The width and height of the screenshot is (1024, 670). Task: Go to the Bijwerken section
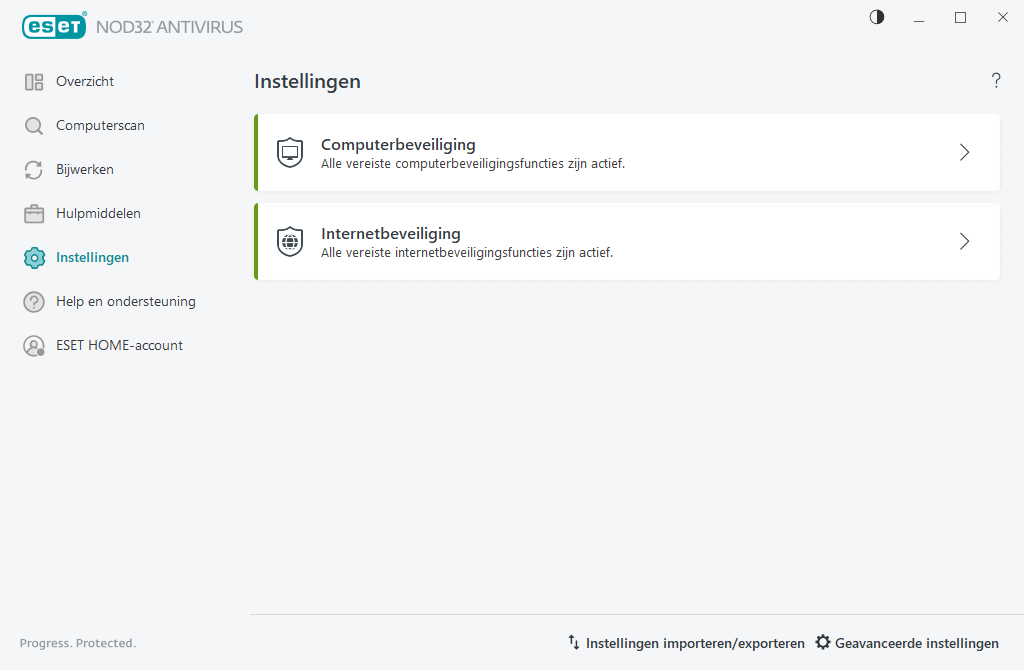point(85,170)
